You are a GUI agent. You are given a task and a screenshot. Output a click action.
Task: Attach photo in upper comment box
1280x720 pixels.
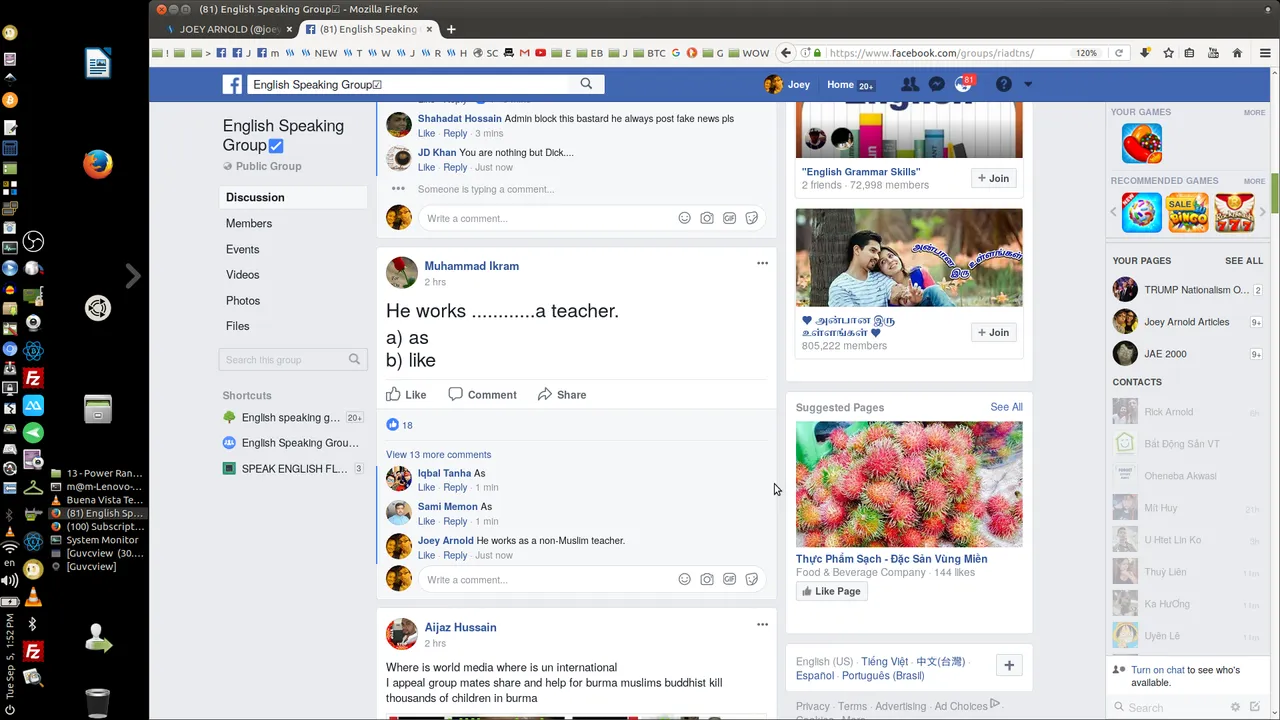click(707, 218)
